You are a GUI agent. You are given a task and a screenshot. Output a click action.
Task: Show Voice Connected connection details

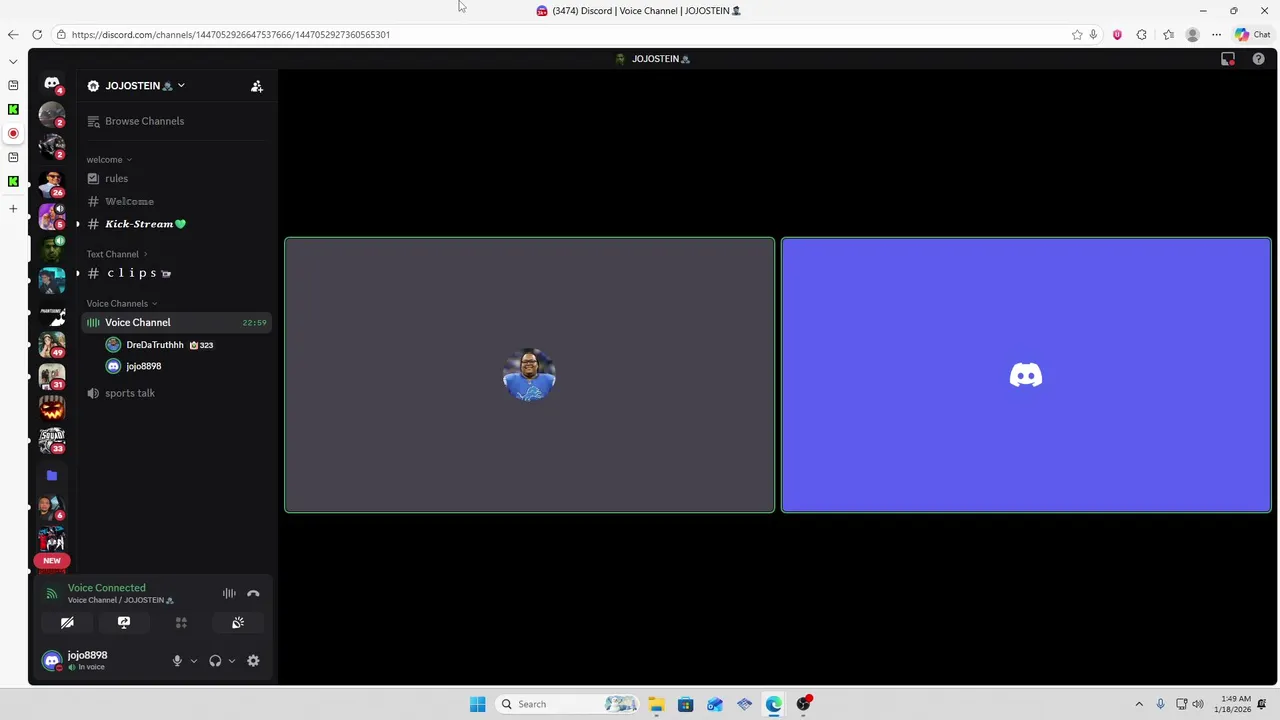(106, 588)
